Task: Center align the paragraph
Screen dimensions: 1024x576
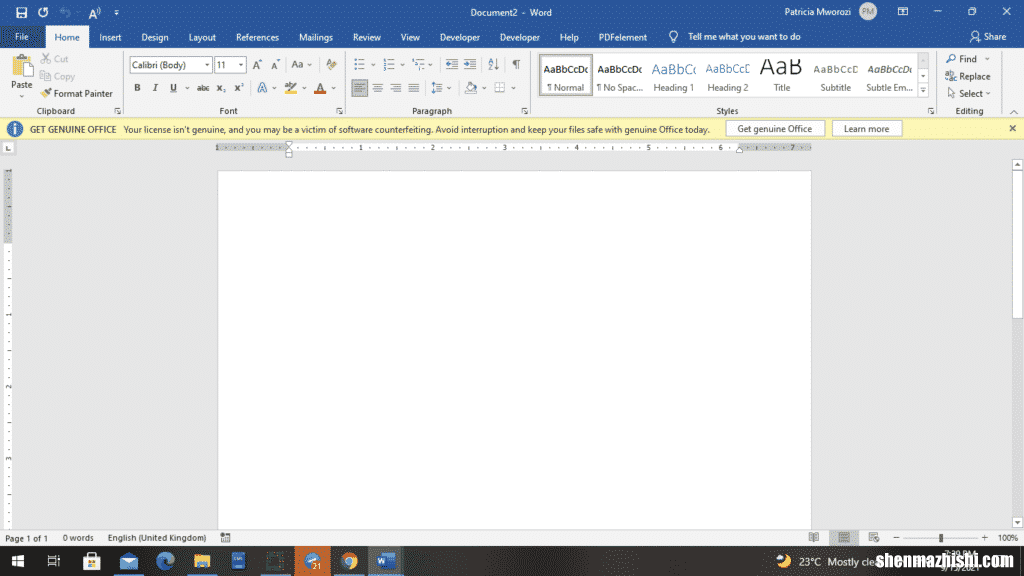Action: 377,88
